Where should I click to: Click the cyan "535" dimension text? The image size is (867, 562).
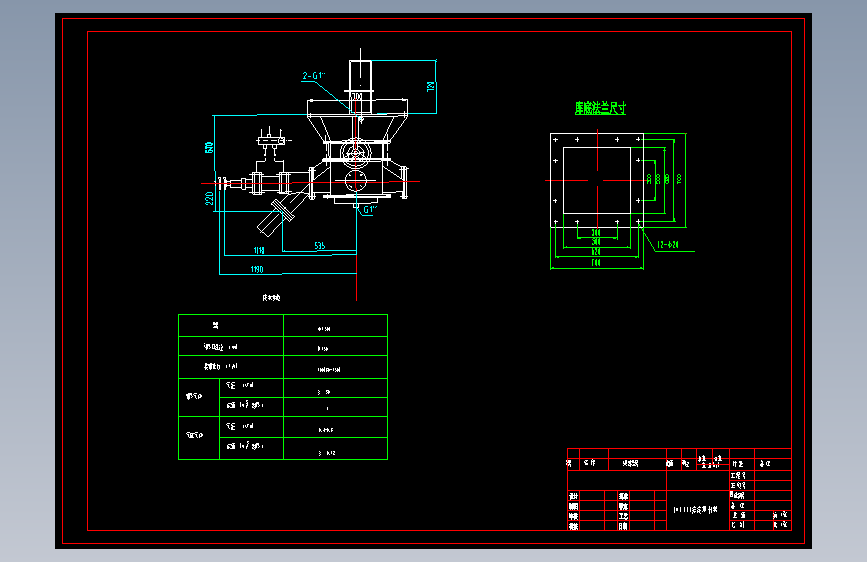tap(320, 246)
